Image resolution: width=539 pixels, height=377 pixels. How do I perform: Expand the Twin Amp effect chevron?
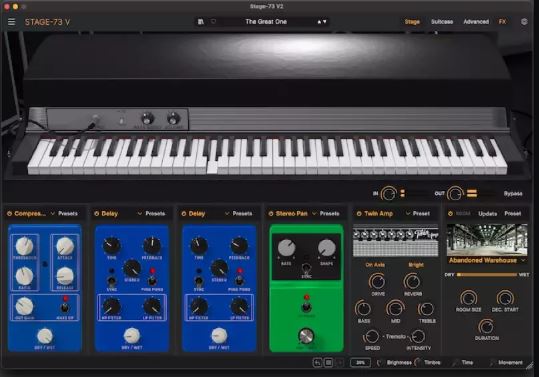tap(408, 214)
